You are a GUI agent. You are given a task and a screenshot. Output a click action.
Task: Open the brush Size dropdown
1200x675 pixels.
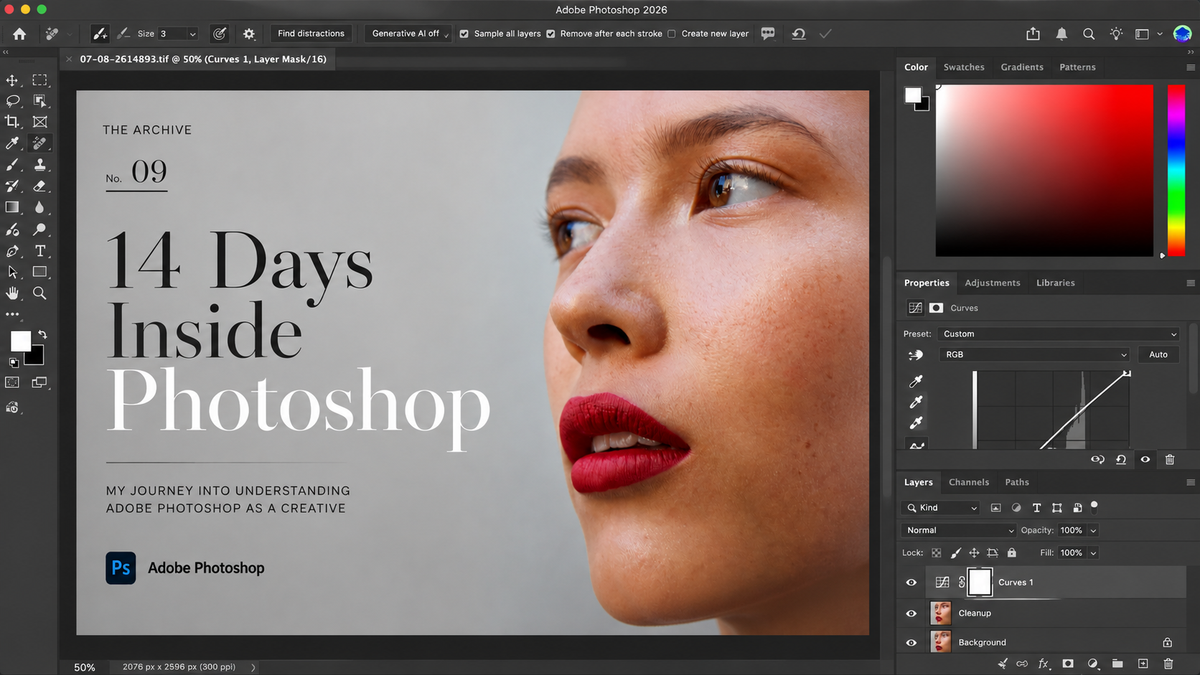click(x=192, y=34)
